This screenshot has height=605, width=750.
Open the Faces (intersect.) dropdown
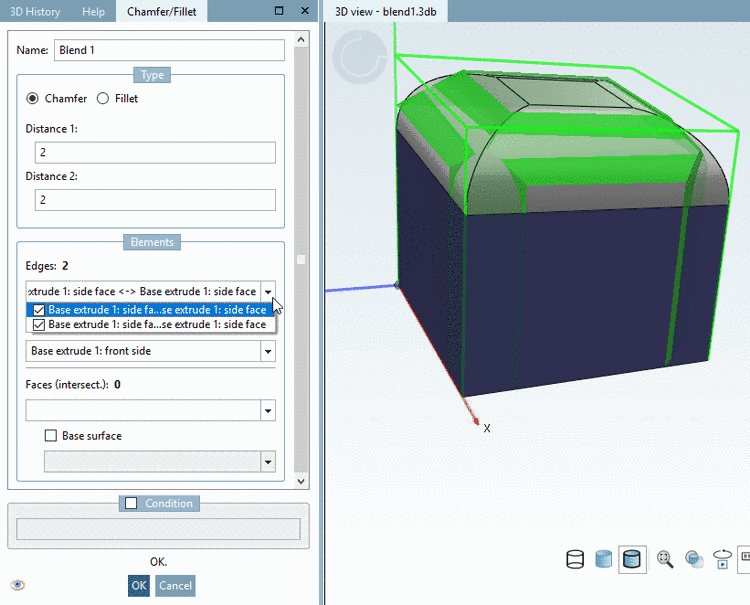point(268,410)
